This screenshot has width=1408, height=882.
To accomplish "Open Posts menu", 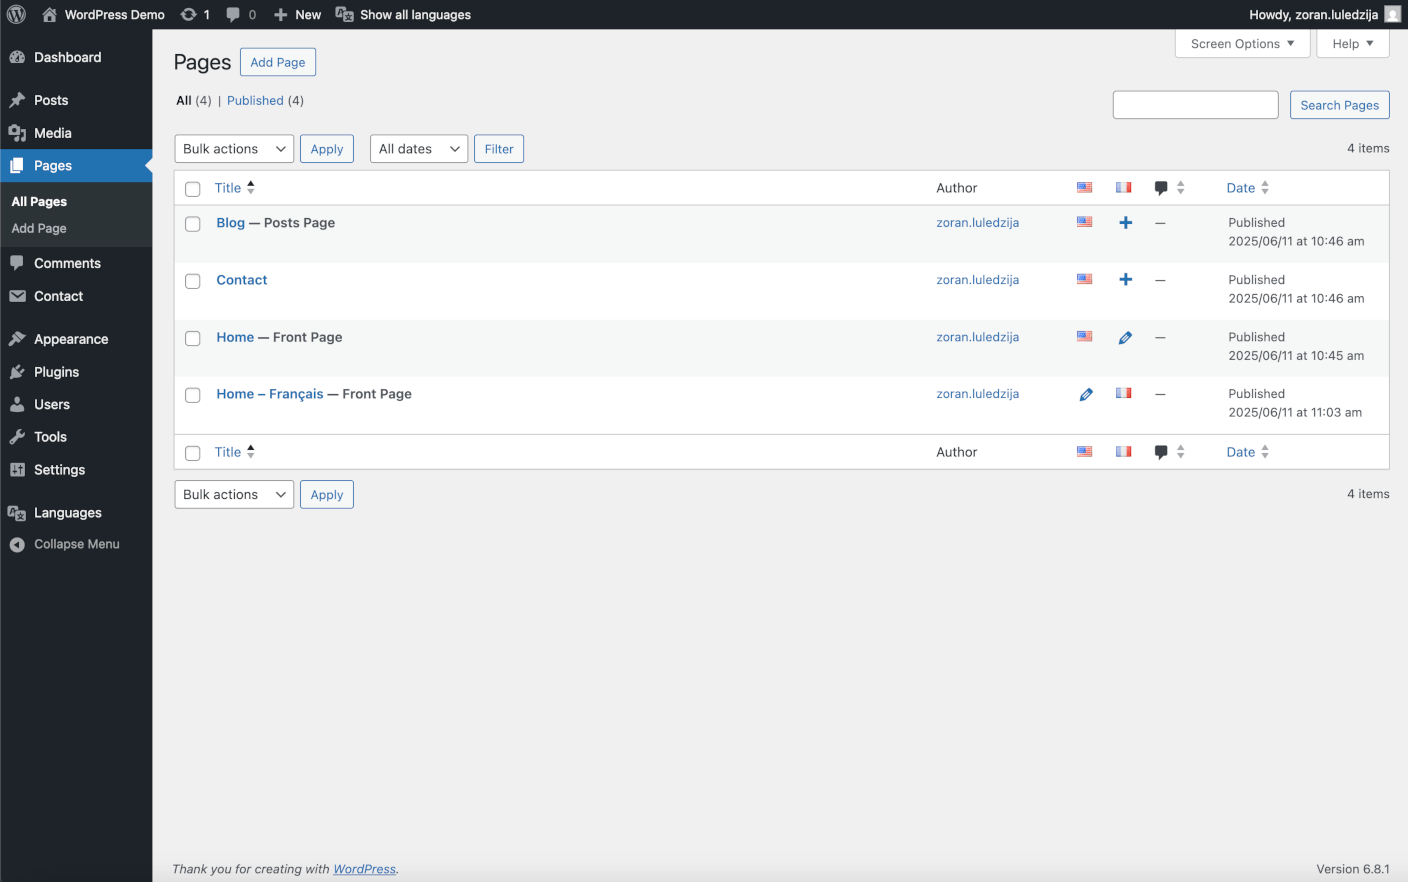I will coord(76,100).
